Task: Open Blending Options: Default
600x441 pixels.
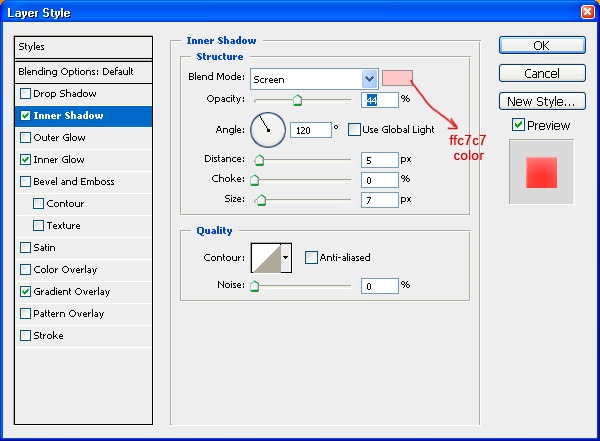Action: pos(83,72)
